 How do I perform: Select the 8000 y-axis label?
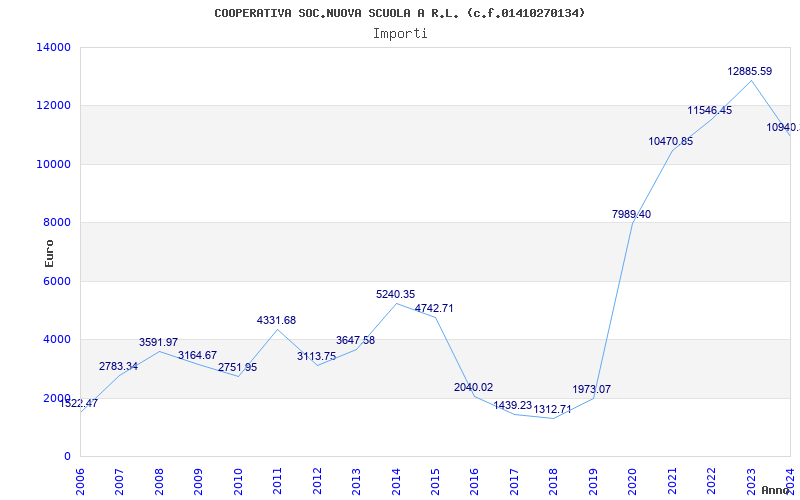tap(57, 222)
